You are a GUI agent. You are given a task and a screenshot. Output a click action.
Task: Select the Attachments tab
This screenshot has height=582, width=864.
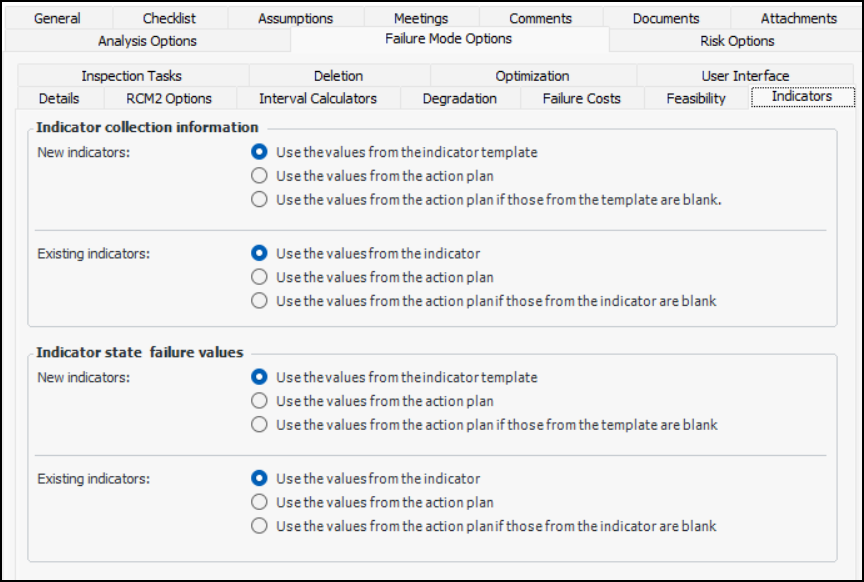tap(798, 18)
